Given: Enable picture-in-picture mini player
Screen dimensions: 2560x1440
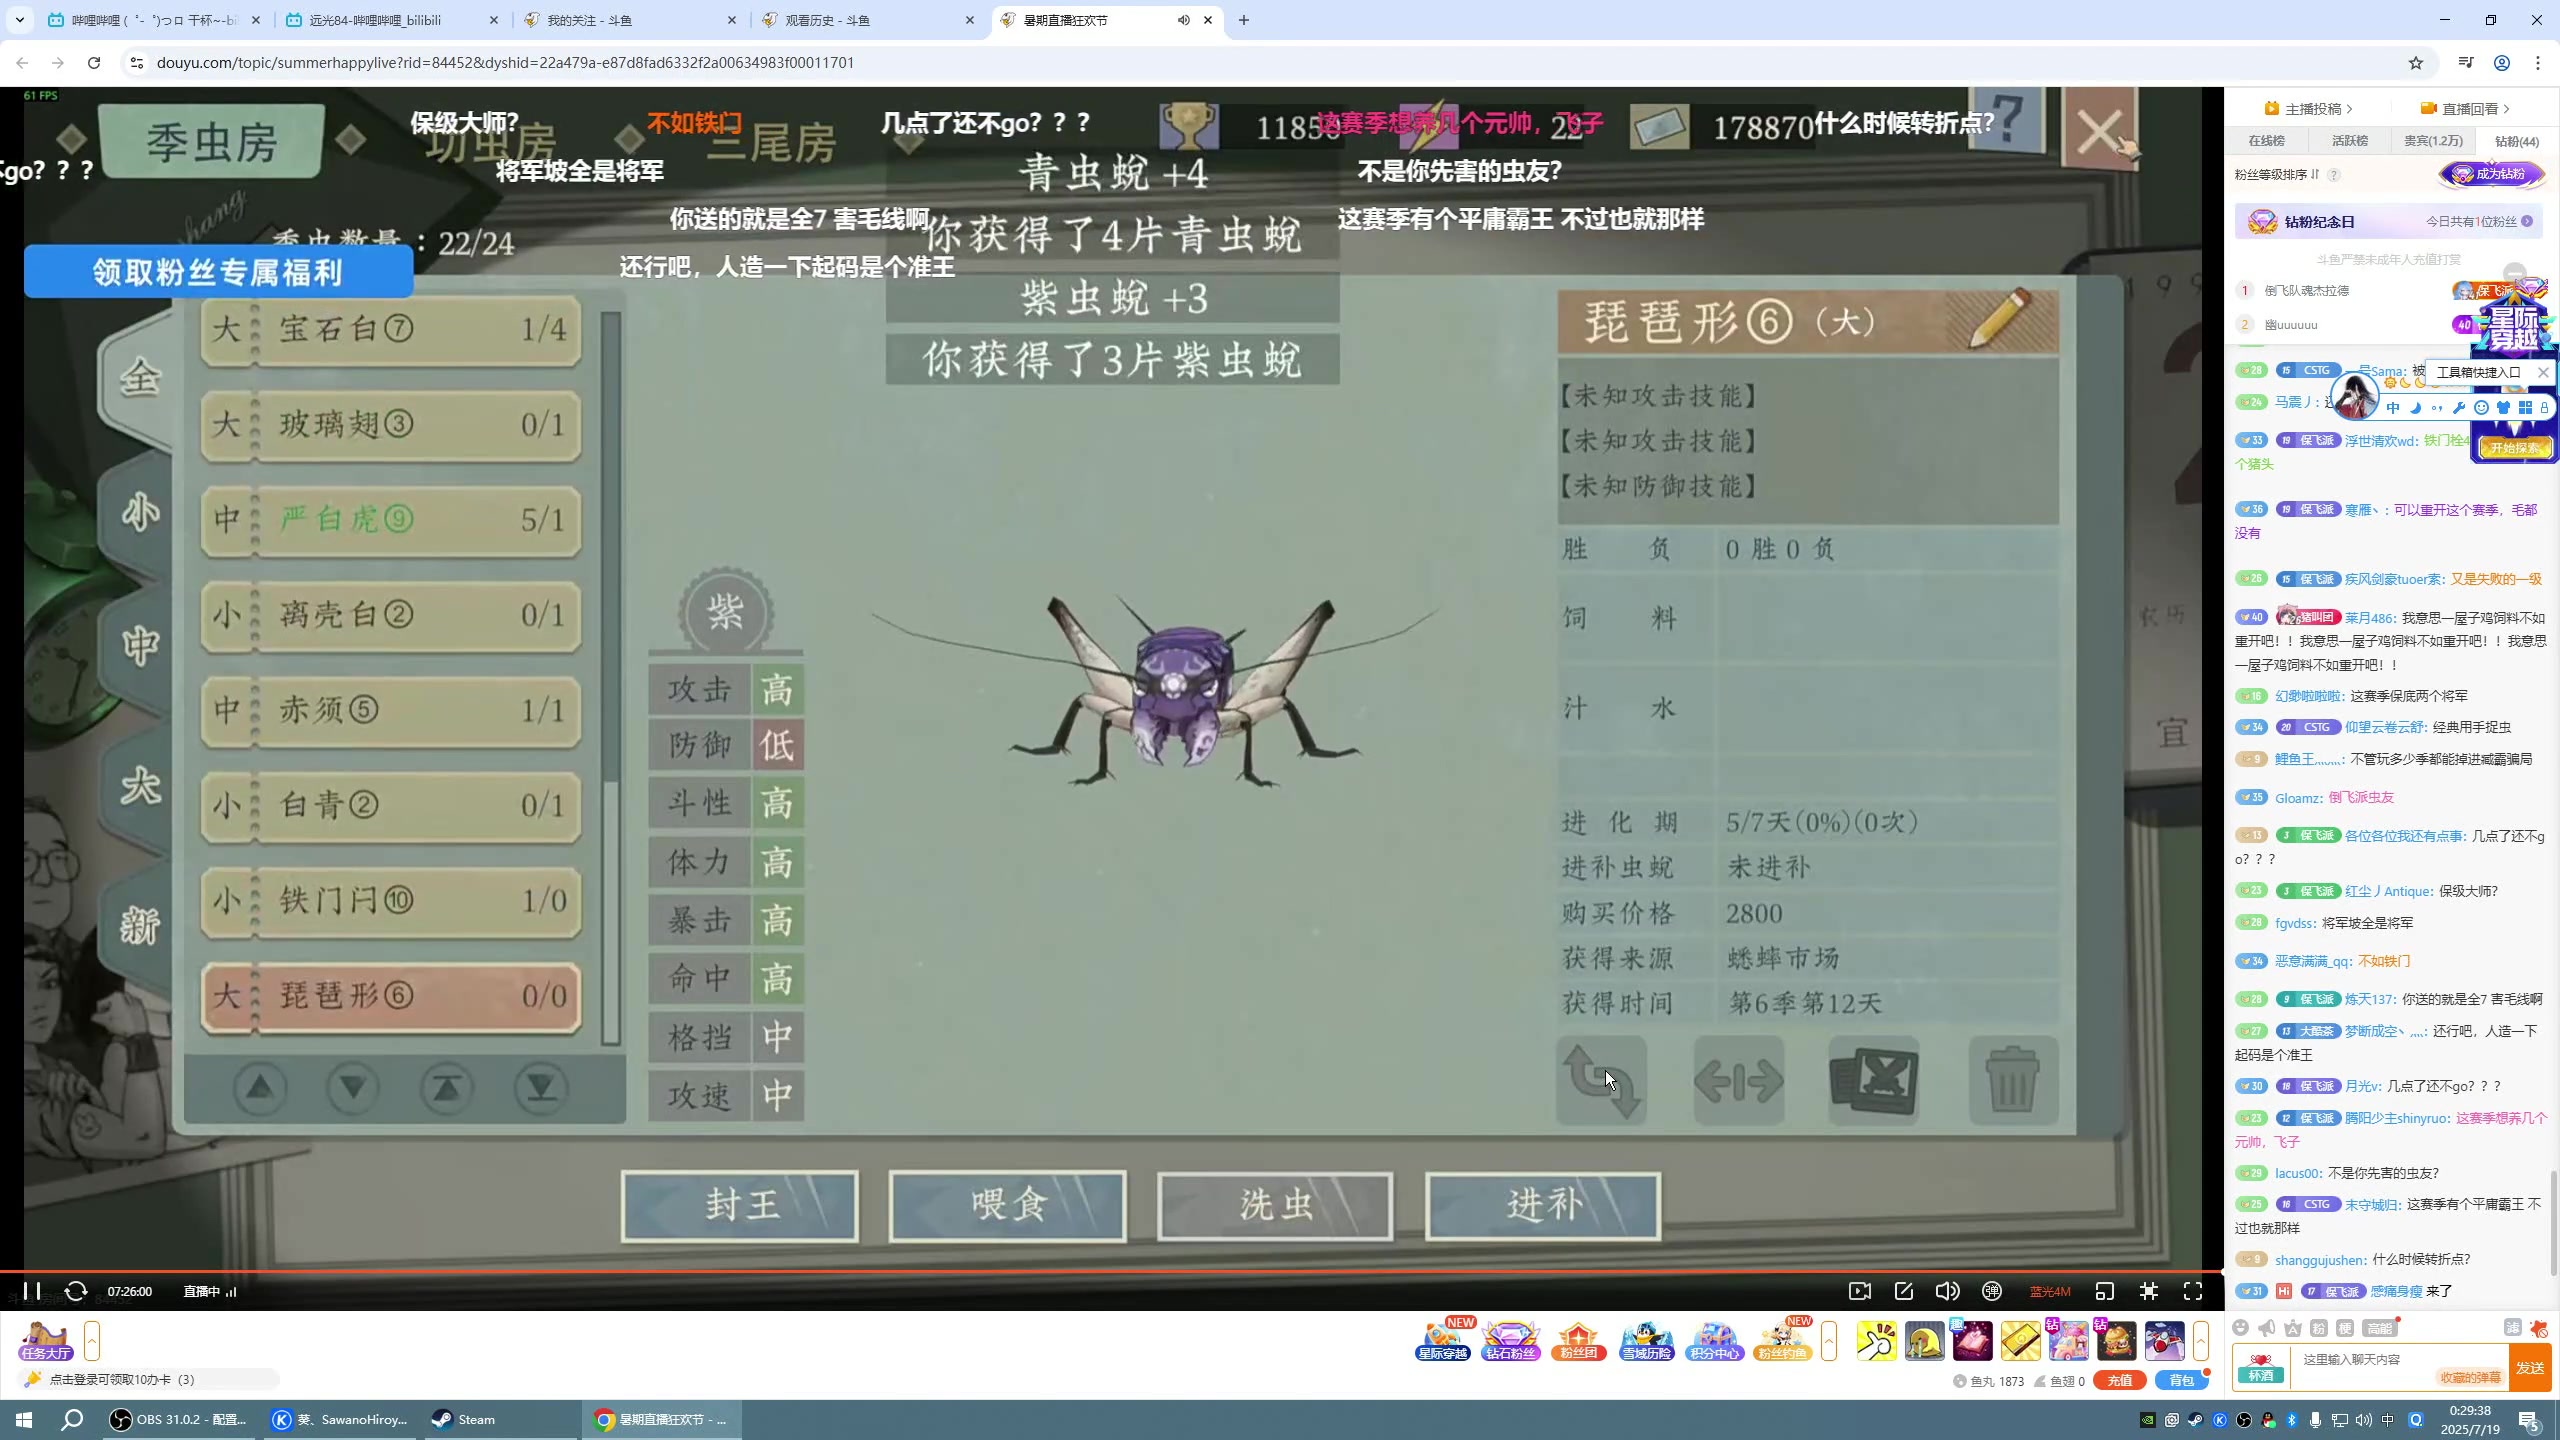Looking at the screenshot, I should point(2105,1291).
